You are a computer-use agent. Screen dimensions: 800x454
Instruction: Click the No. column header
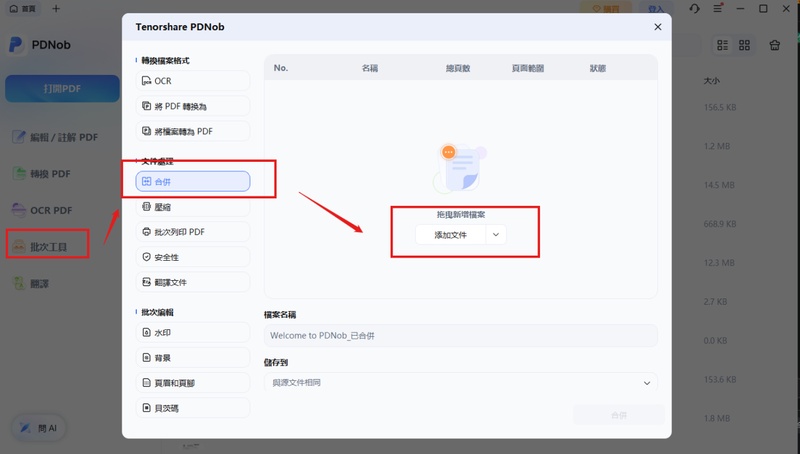pyautogui.click(x=281, y=68)
